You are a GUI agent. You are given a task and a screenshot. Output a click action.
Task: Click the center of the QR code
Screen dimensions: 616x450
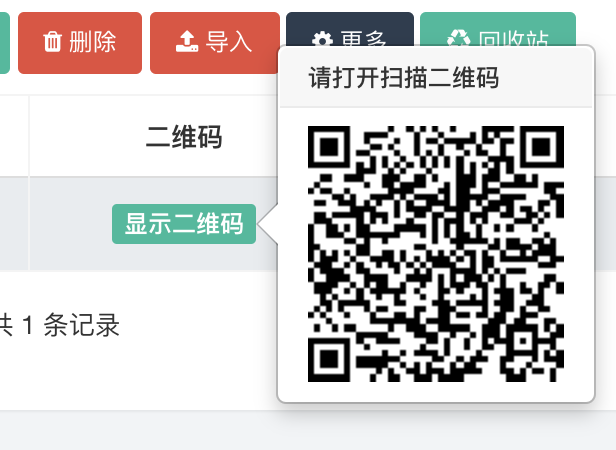point(436,254)
